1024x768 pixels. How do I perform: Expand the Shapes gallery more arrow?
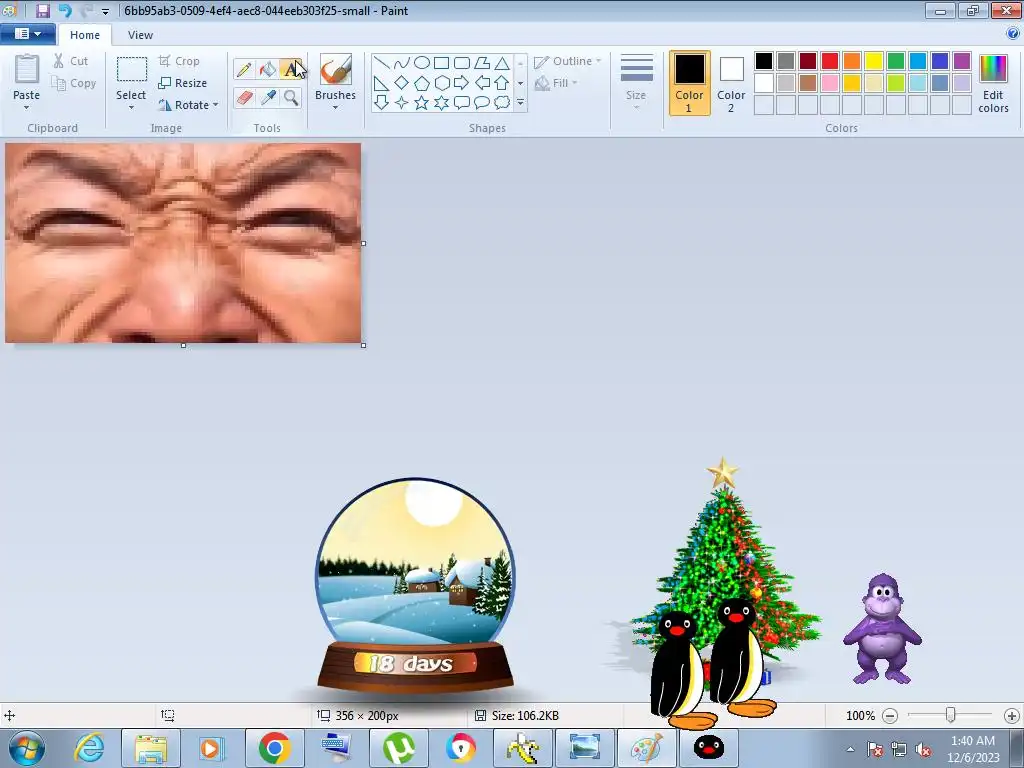click(520, 103)
